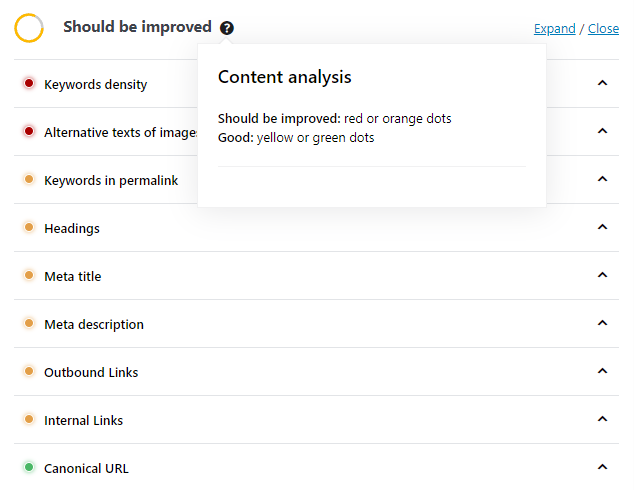
Task: Toggle the Canonical URL chevron
Action: [x=602, y=467]
